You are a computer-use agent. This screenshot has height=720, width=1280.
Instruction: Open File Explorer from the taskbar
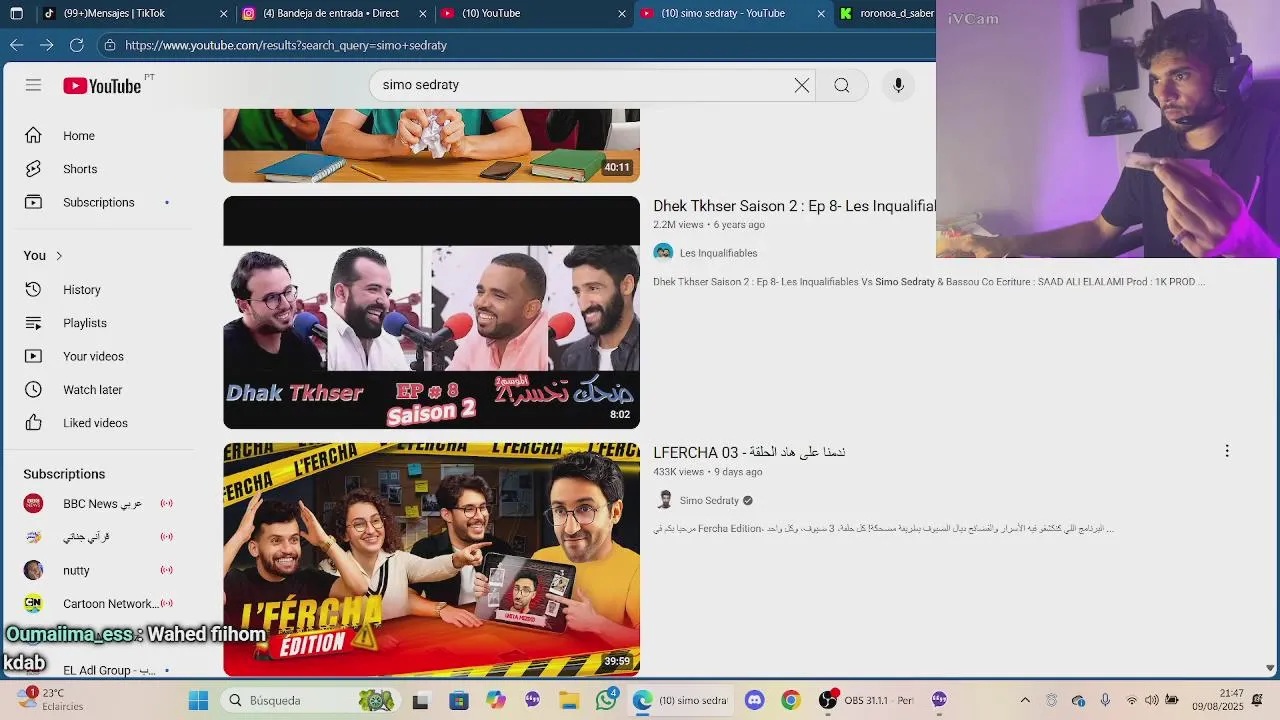[x=569, y=700]
